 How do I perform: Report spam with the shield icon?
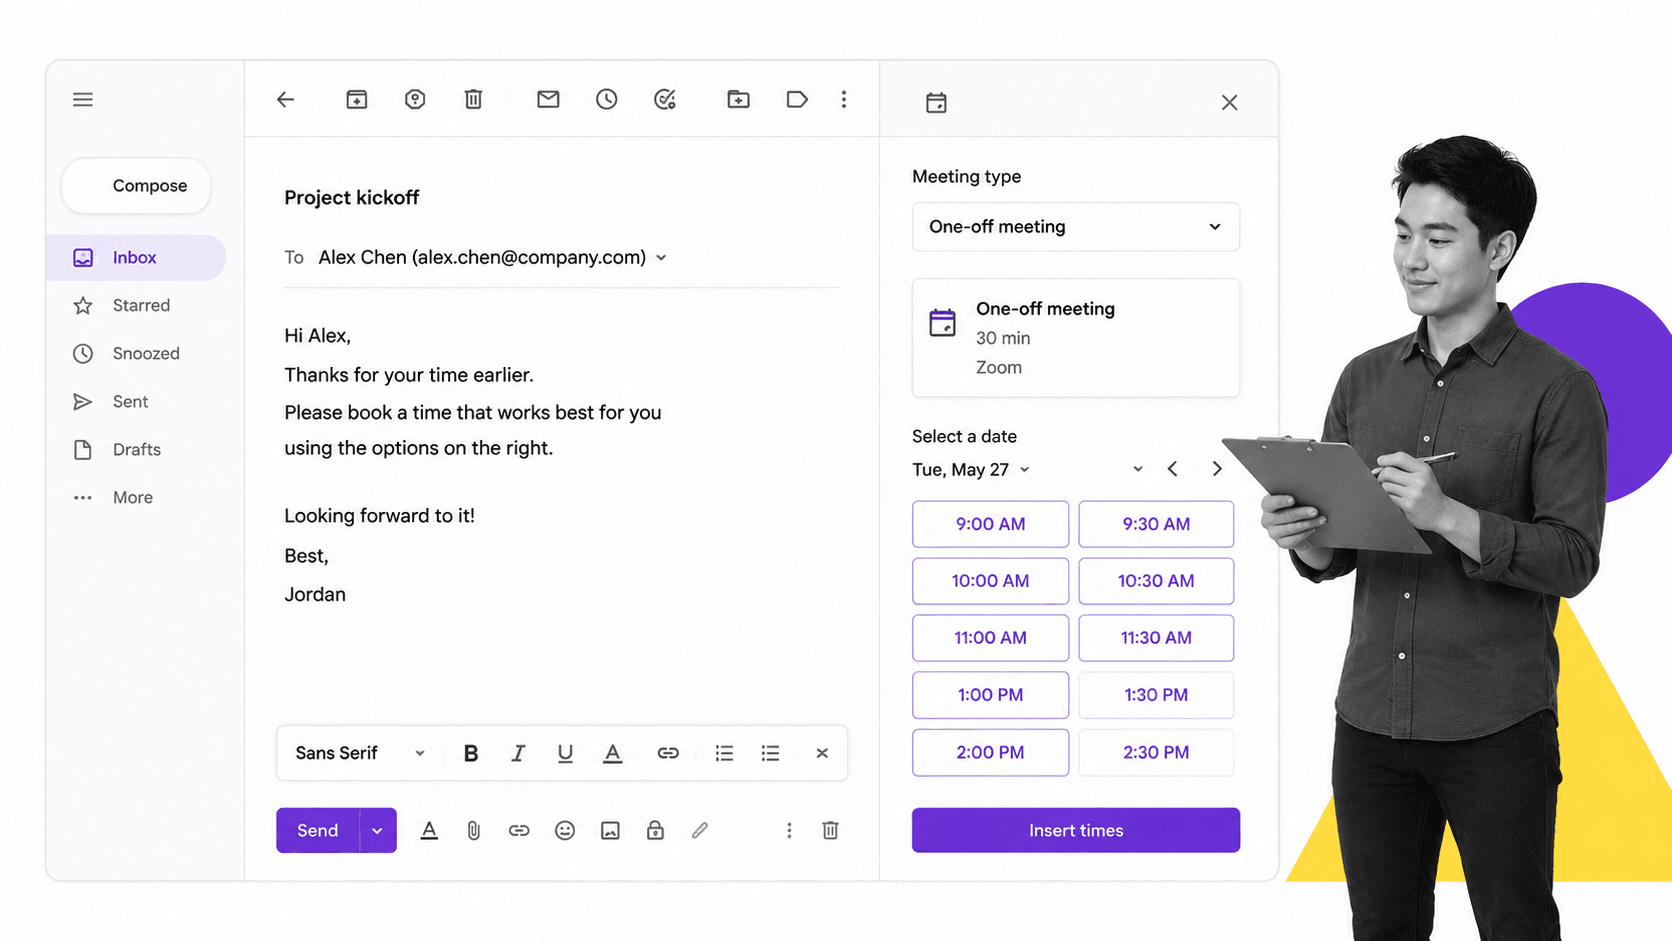point(415,99)
